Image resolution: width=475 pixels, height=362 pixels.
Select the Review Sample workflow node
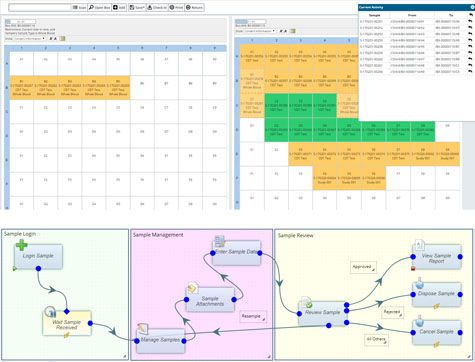(323, 313)
